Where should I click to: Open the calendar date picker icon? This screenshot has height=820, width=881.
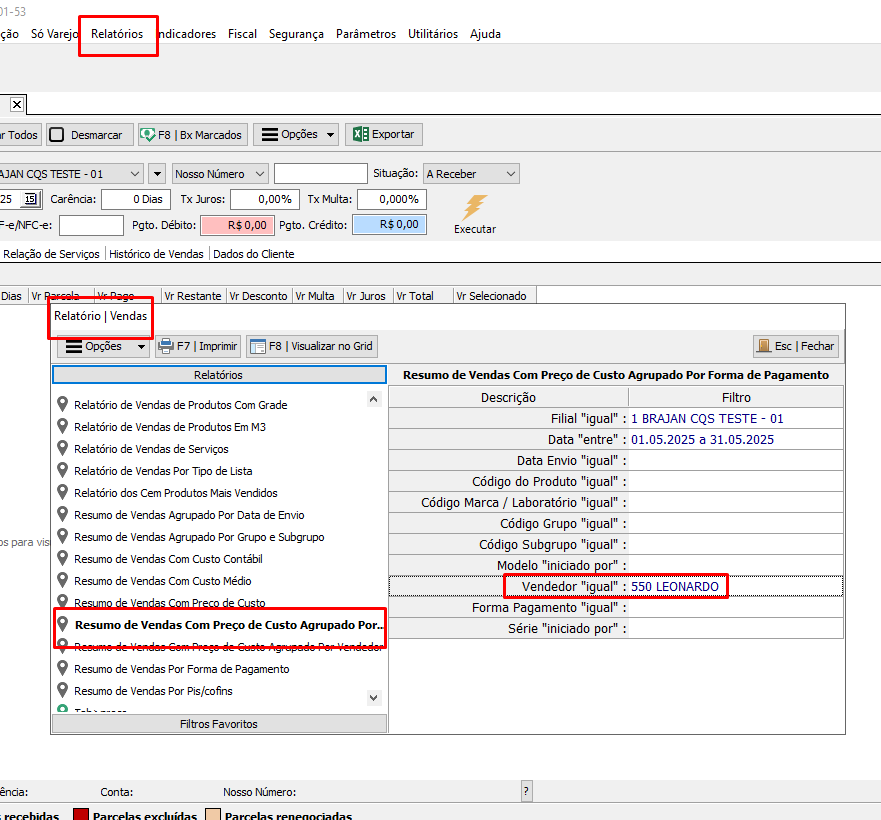pos(30,199)
